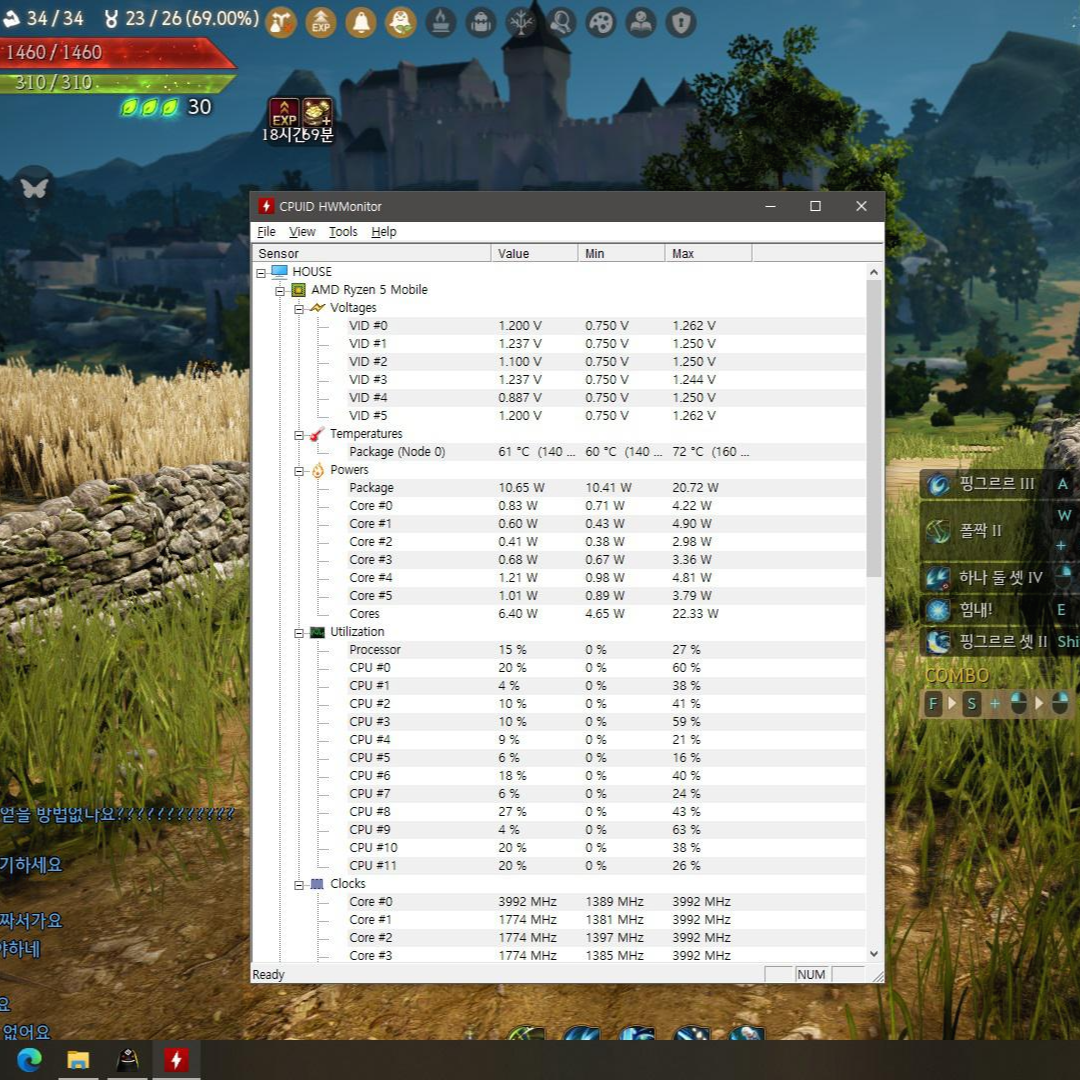Viewport: 1080px width, 1080px height.
Task: Click the red EXP buff icon
Action: click(284, 113)
